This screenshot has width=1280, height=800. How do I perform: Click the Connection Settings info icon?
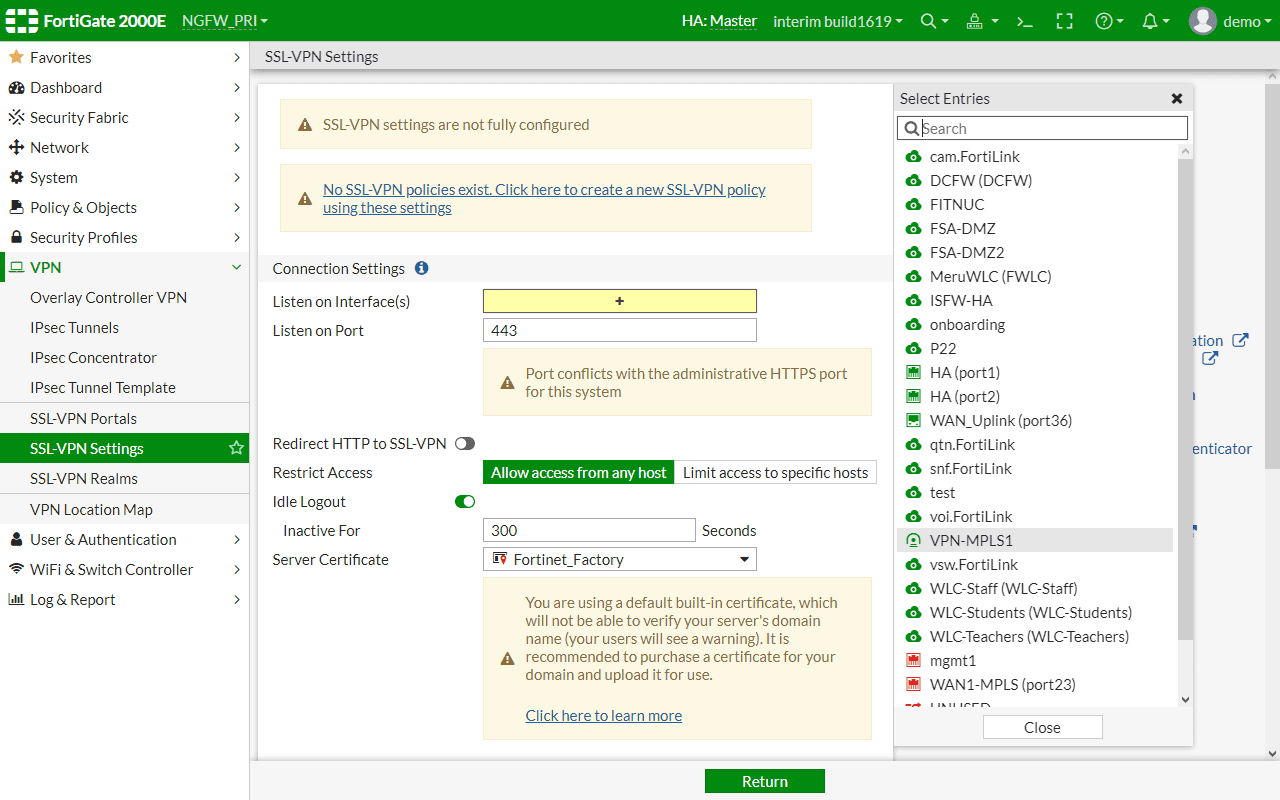click(x=421, y=268)
